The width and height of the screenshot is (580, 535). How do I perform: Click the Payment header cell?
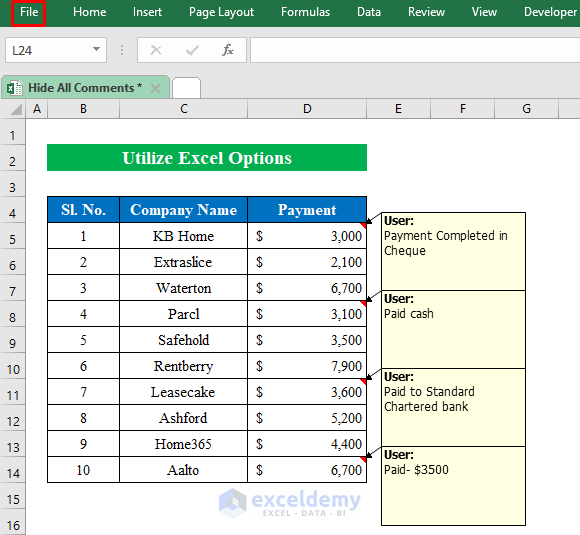307,210
